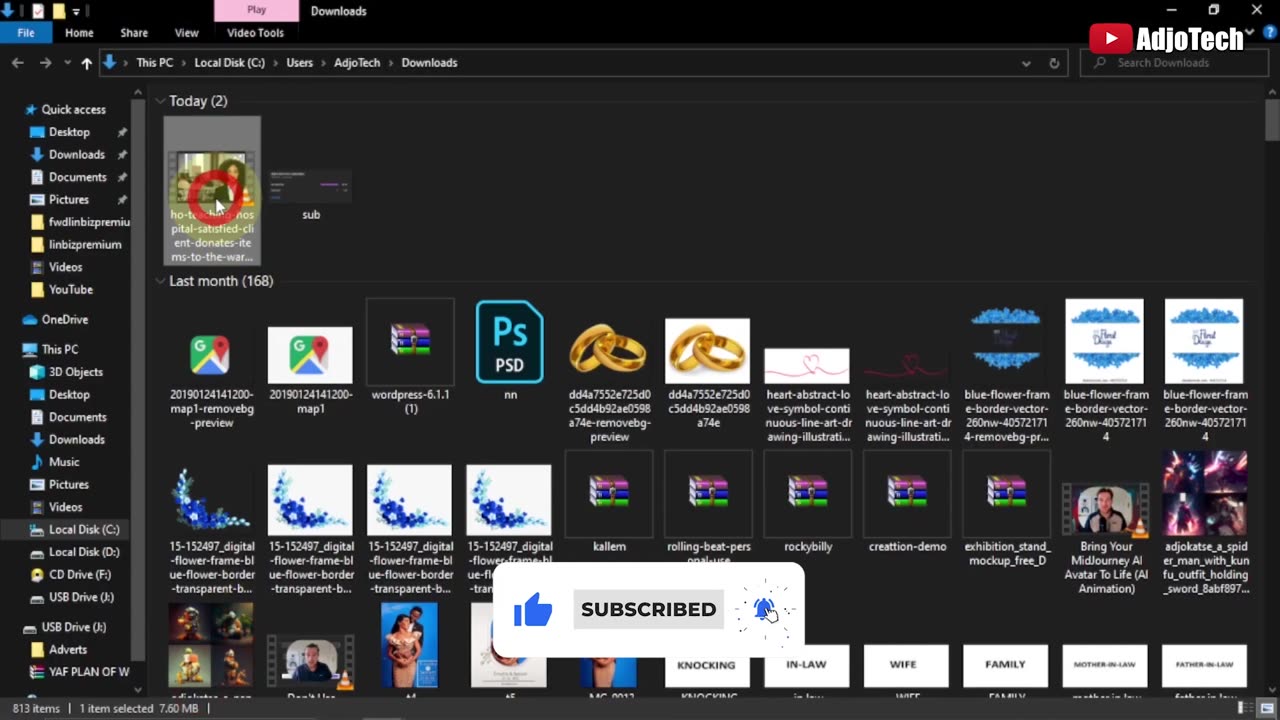
Task: Click the Forward navigation arrow
Action: pos(45,63)
